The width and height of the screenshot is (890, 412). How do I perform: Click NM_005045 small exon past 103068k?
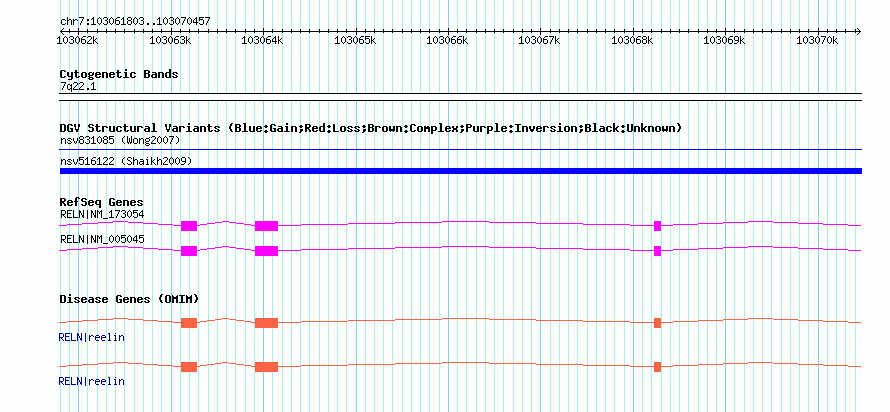click(657, 251)
